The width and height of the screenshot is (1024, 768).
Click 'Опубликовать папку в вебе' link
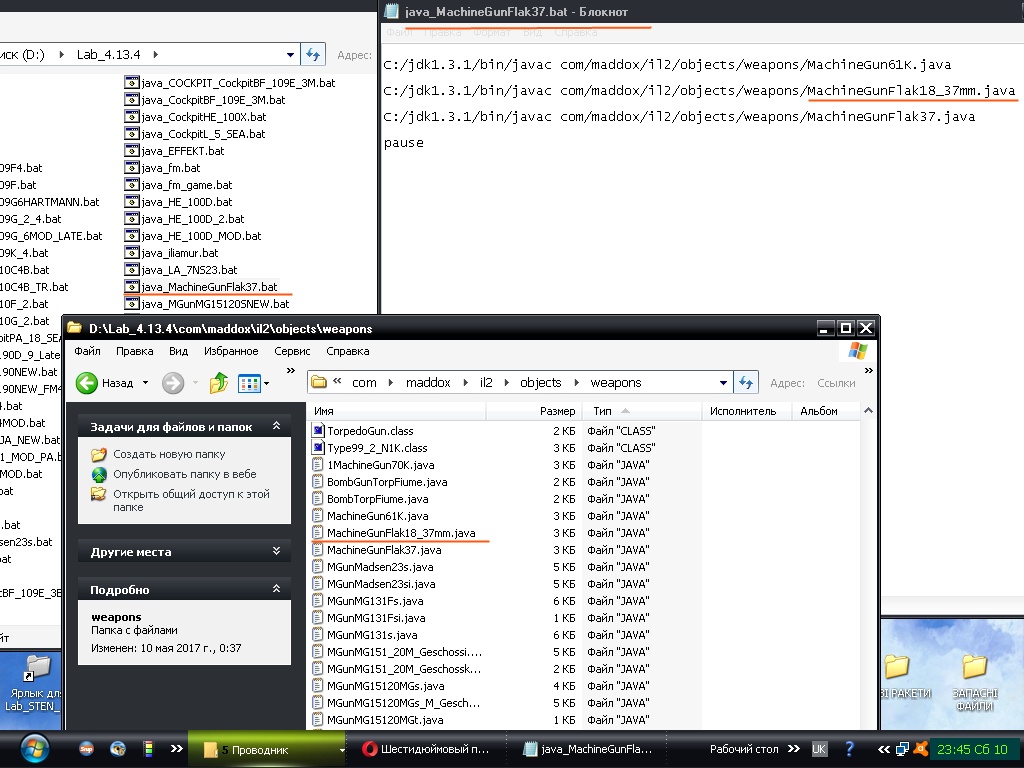pos(185,474)
